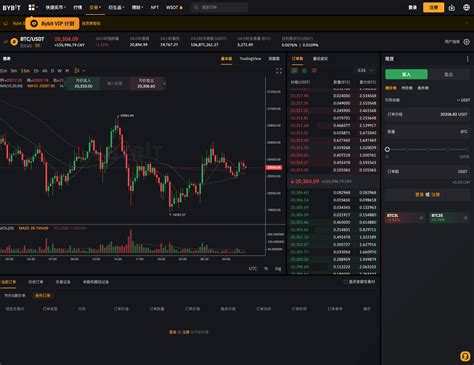Switch to recent trades tab (最近成交)
474x365 pixels.
pyautogui.click(x=320, y=59)
